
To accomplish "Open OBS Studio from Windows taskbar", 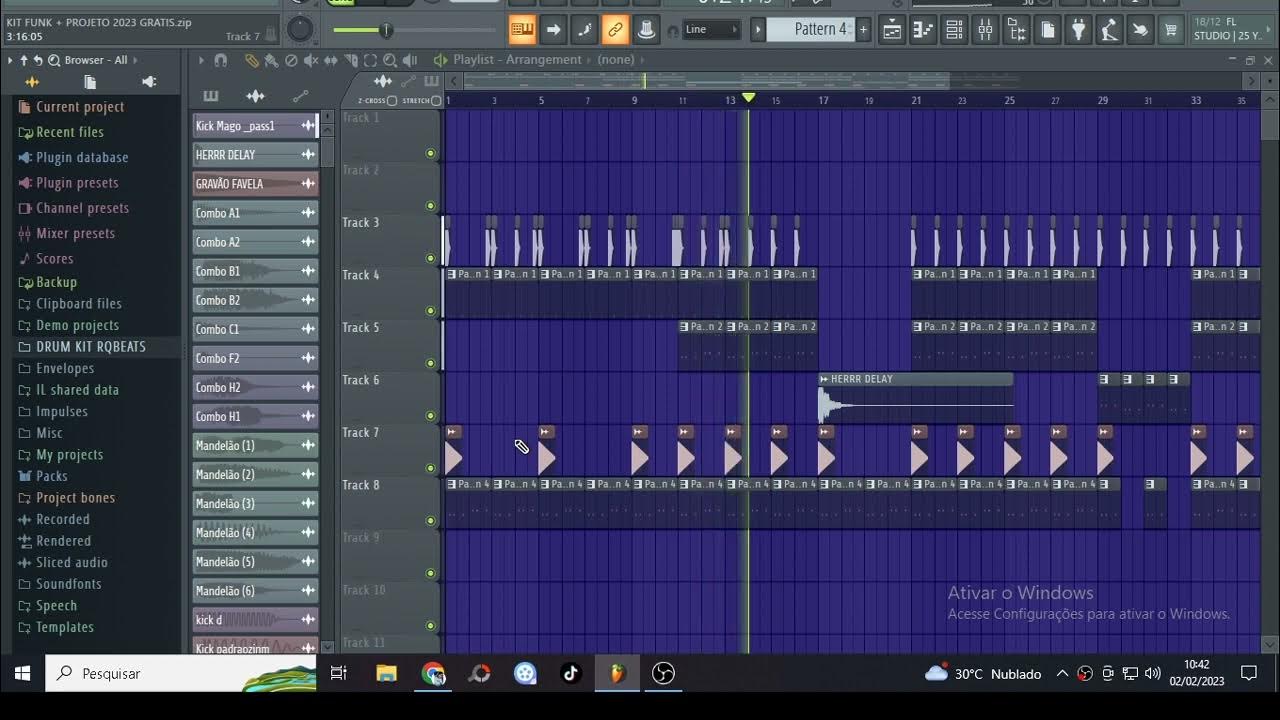I will (663, 674).
